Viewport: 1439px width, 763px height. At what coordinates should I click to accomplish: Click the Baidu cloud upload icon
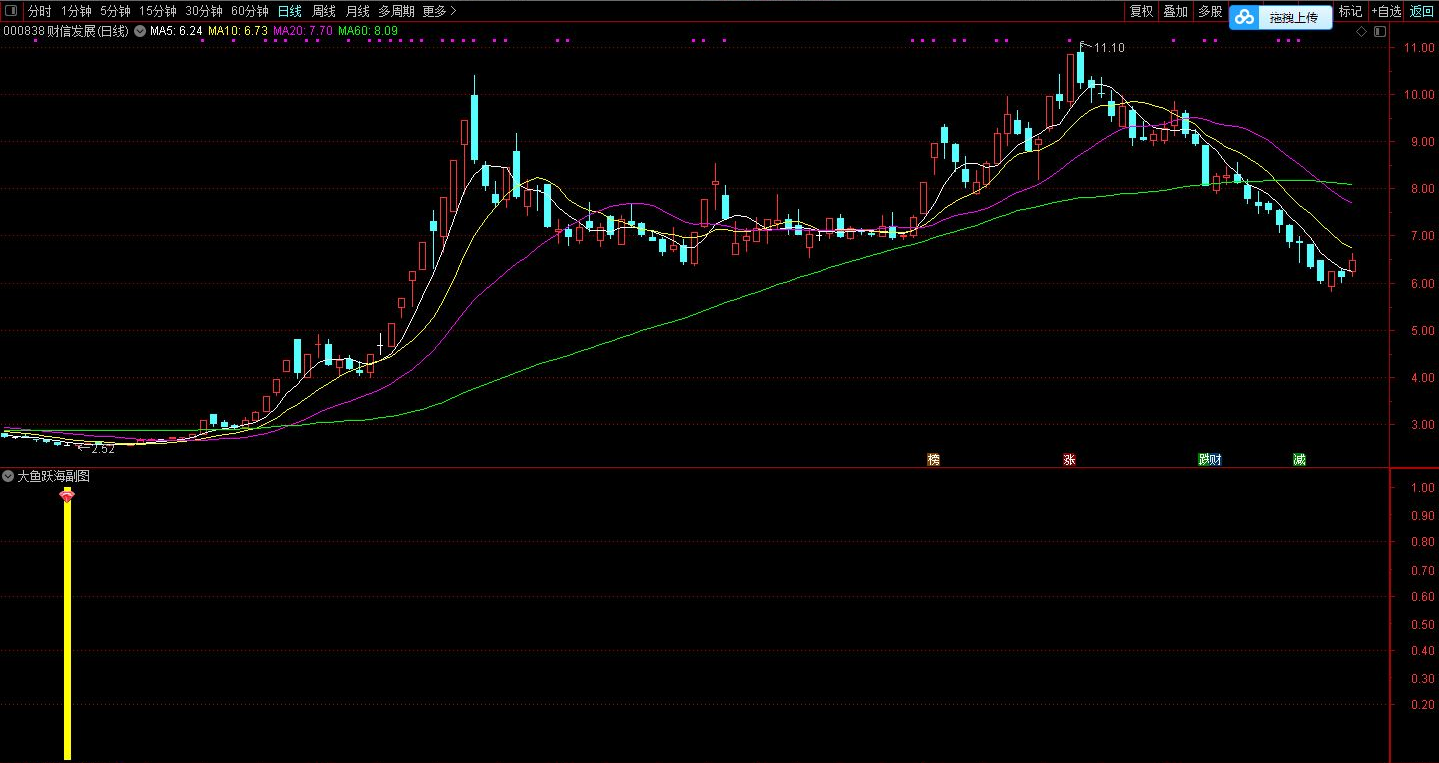coord(1243,17)
